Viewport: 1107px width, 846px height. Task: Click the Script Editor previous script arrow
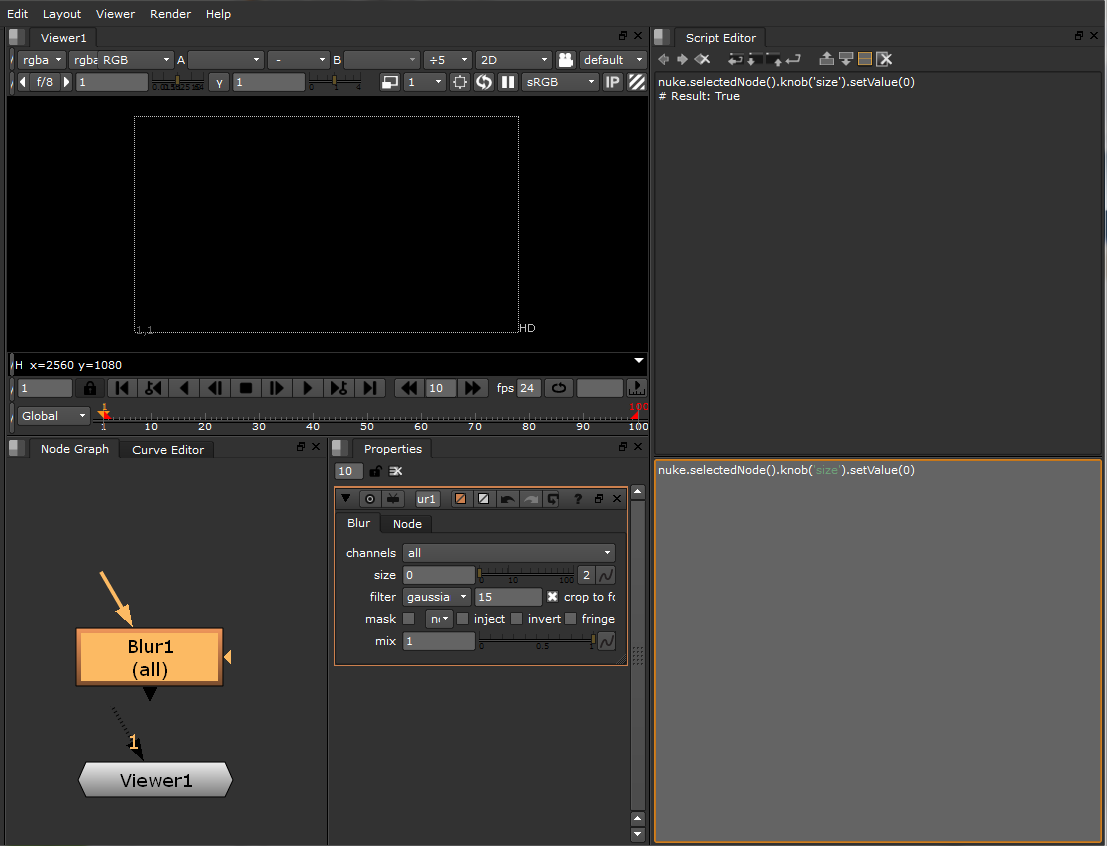664,59
